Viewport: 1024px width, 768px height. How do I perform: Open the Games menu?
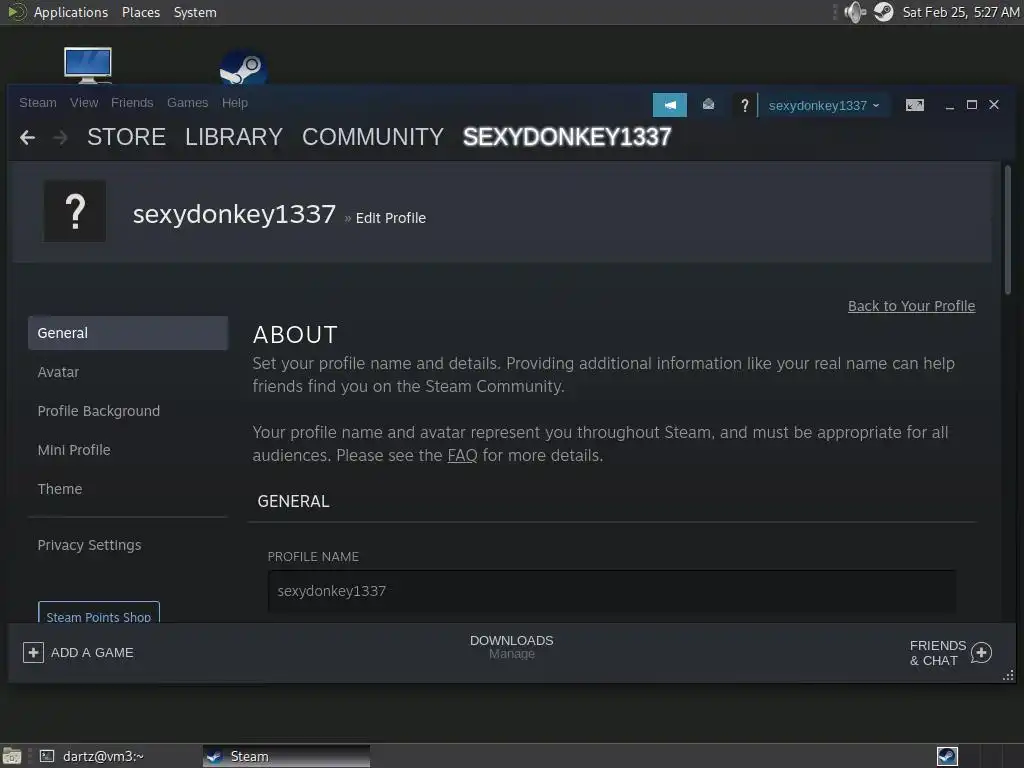coord(187,103)
